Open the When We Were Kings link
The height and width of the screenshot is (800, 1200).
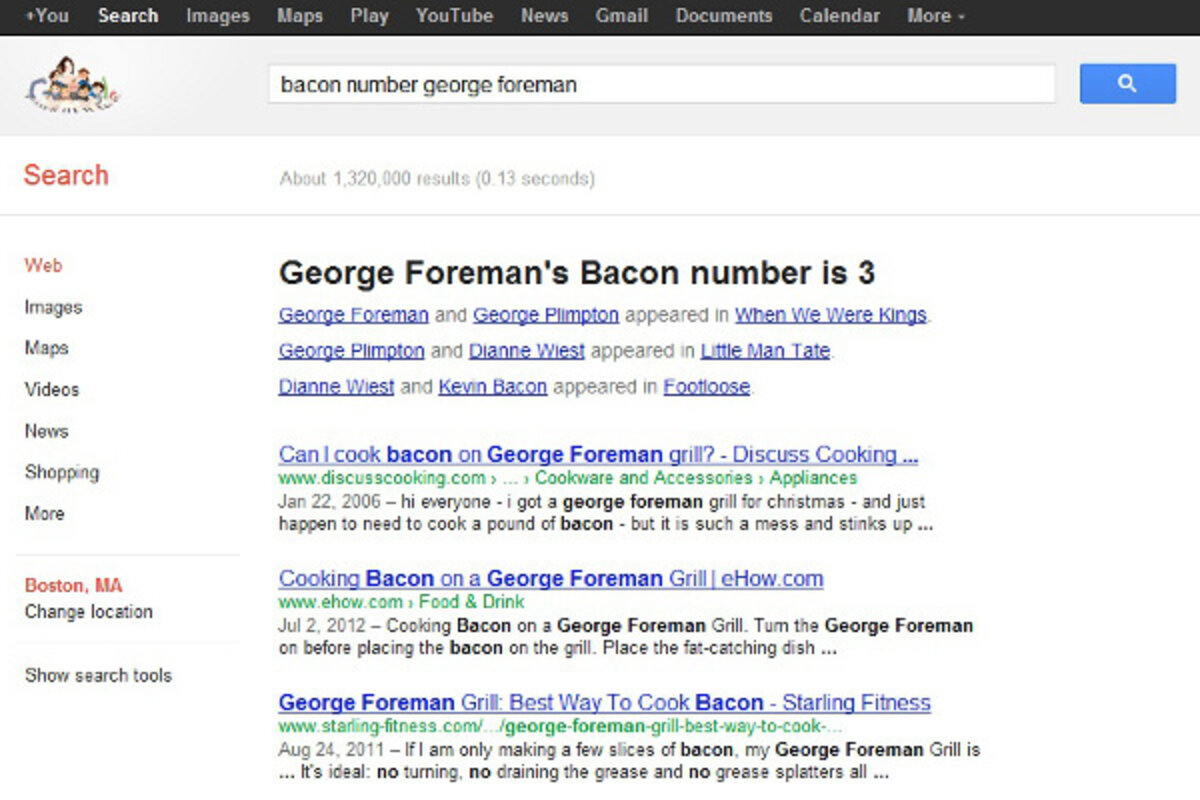(831, 315)
